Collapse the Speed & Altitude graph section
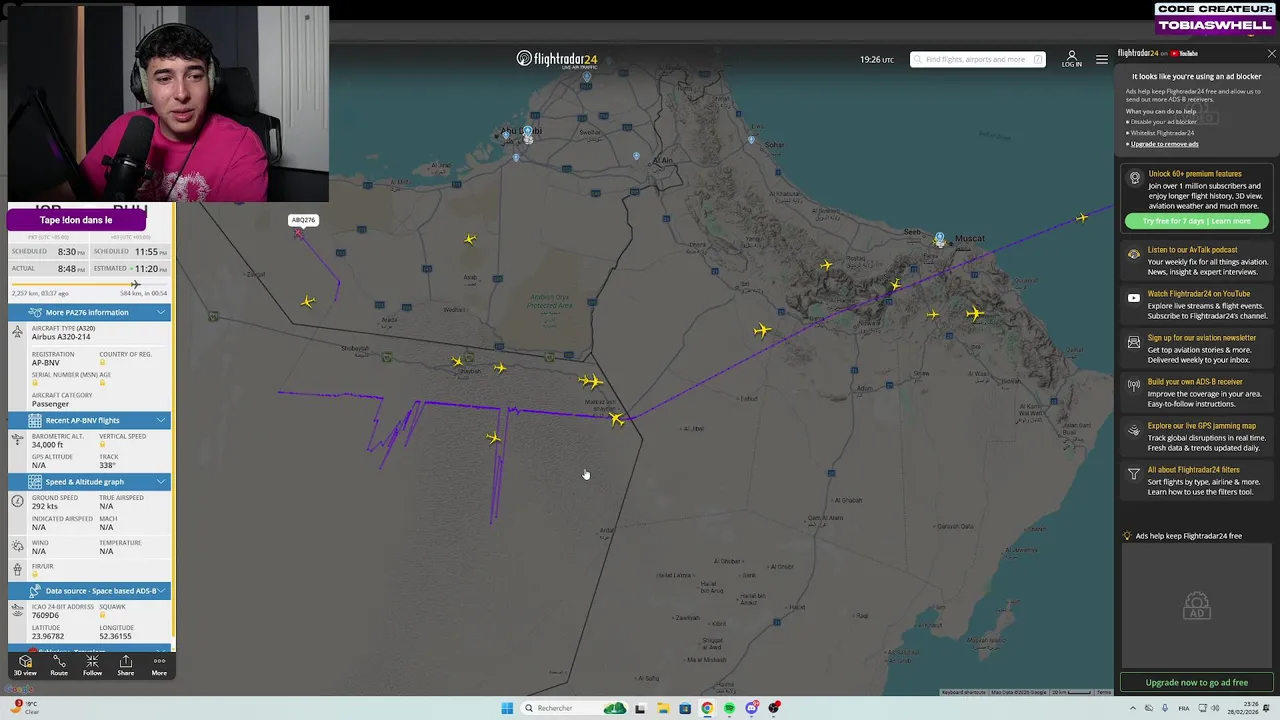The height and width of the screenshot is (720, 1280). pos(90,482)
